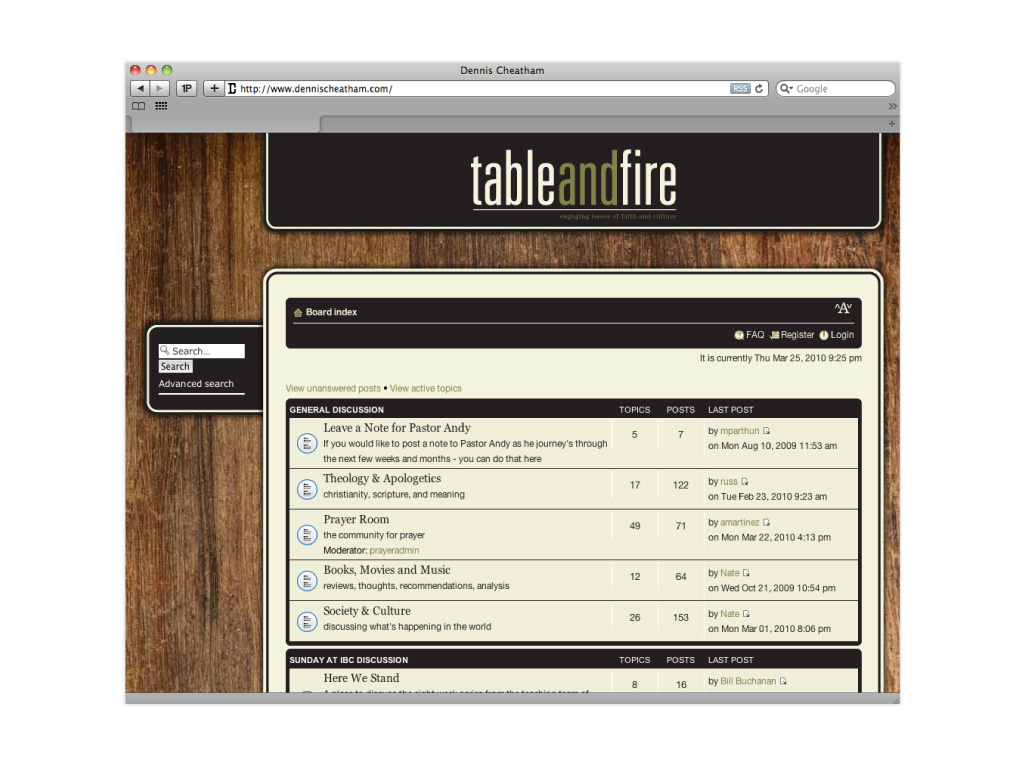
Task: Open moderator prayeradmin profile
Action: tap(394, 550)
